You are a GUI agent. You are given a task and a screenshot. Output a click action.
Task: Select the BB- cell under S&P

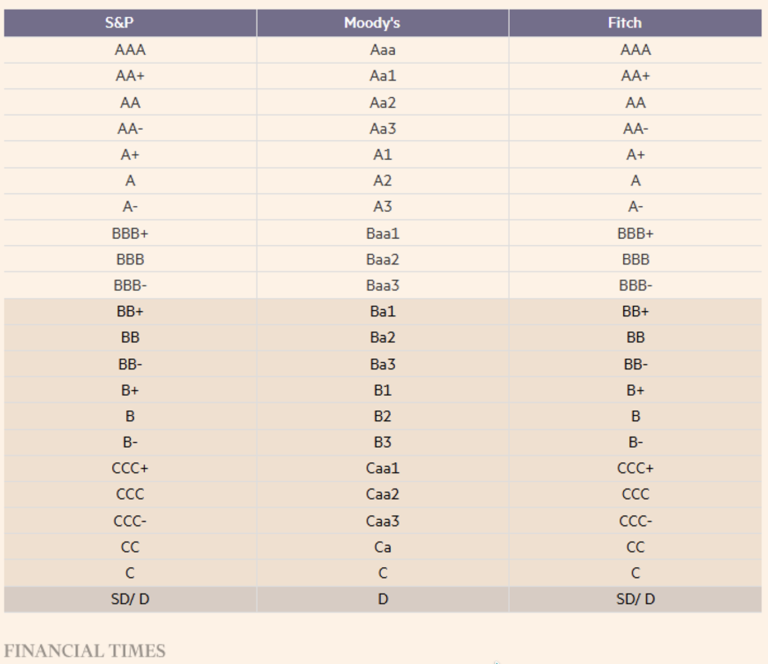(130, 364)
